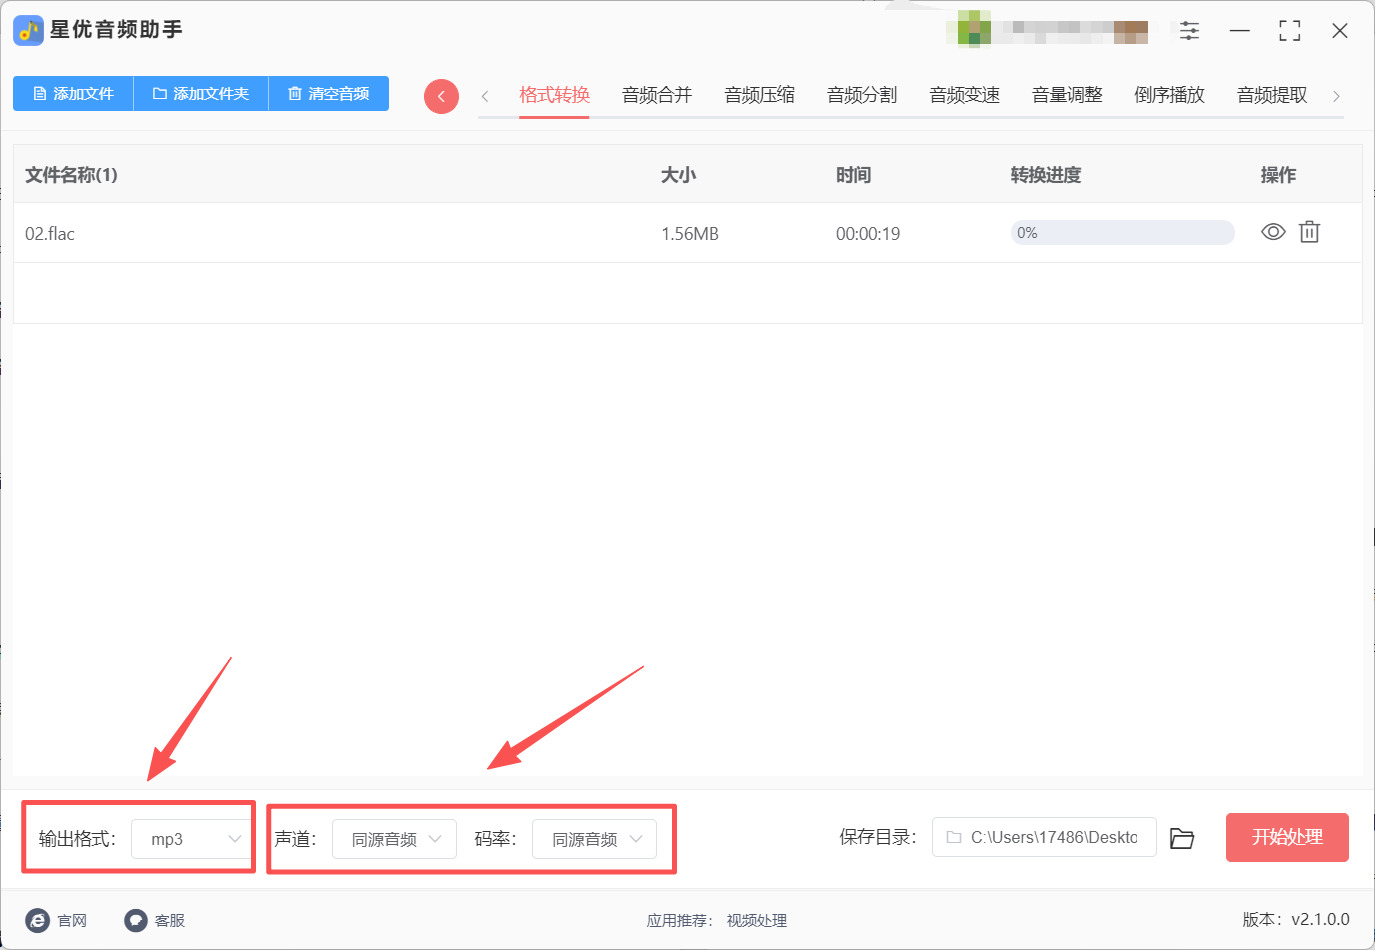Click the 星优音频助手 app logo icon

[28, 30]
